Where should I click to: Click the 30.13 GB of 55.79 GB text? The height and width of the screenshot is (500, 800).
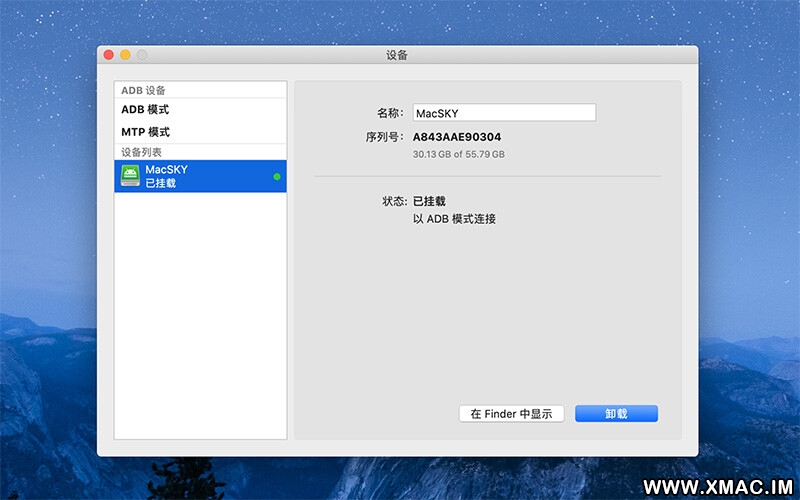click(459, 154)
